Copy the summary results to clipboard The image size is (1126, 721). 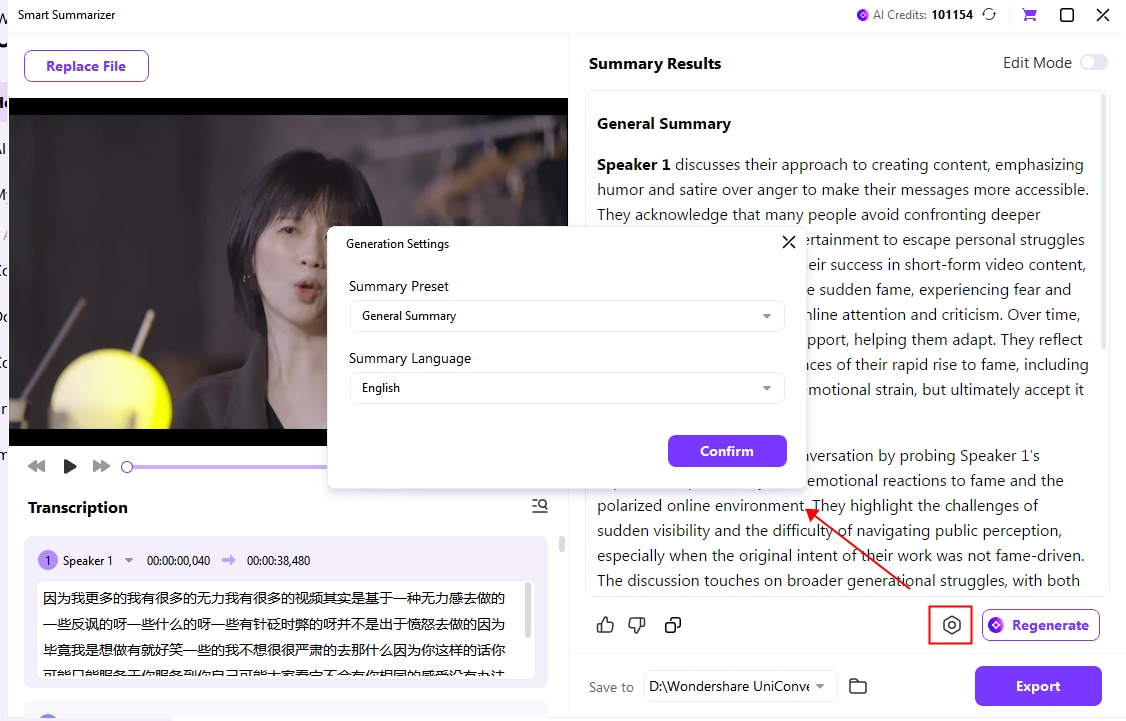tap(673, 625)
